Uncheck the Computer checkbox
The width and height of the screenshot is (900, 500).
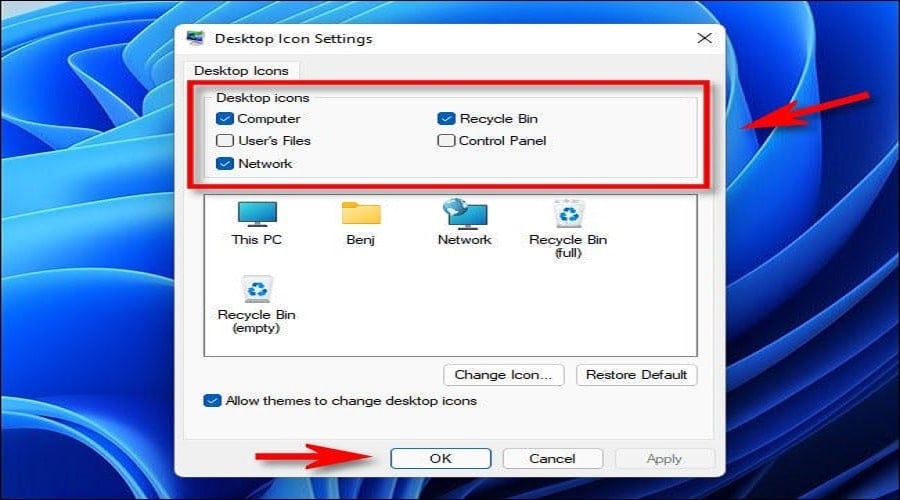click(x=224, y=119)
